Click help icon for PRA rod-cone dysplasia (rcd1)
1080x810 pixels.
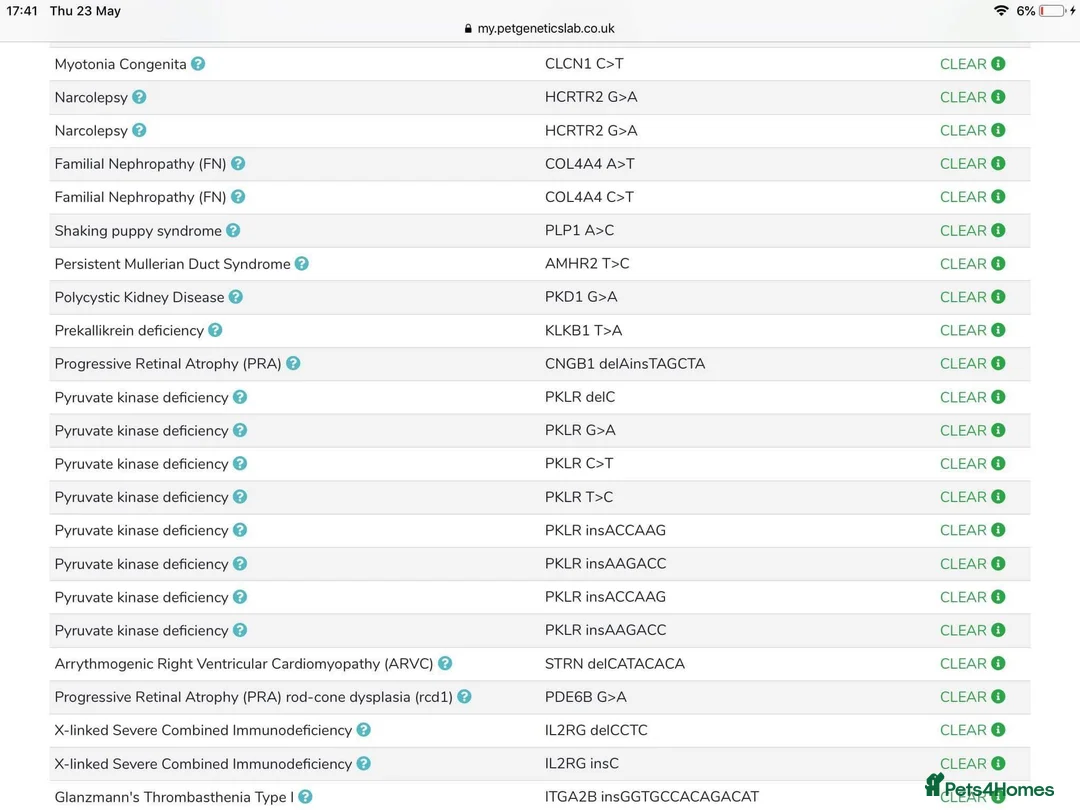click(464, 697)
